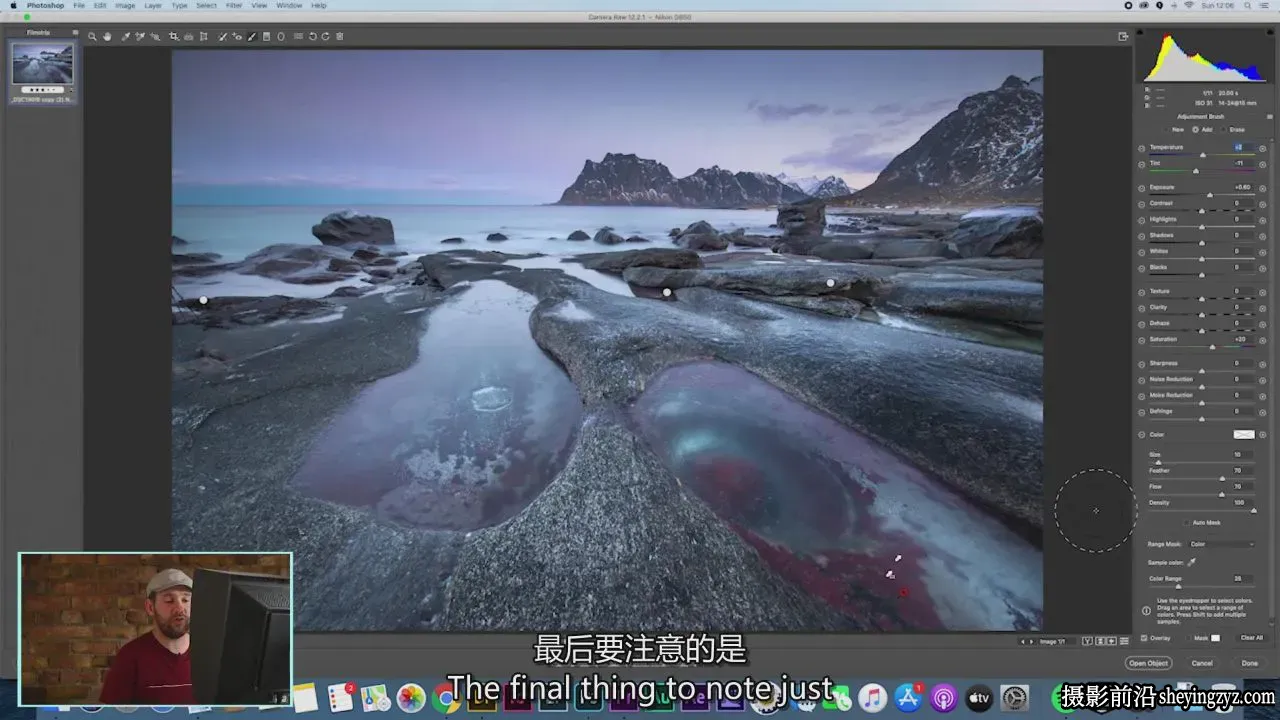This screenshot has width=1280, height=720.
Task: Select the Hand tool
Action: [x=107, y=37]
